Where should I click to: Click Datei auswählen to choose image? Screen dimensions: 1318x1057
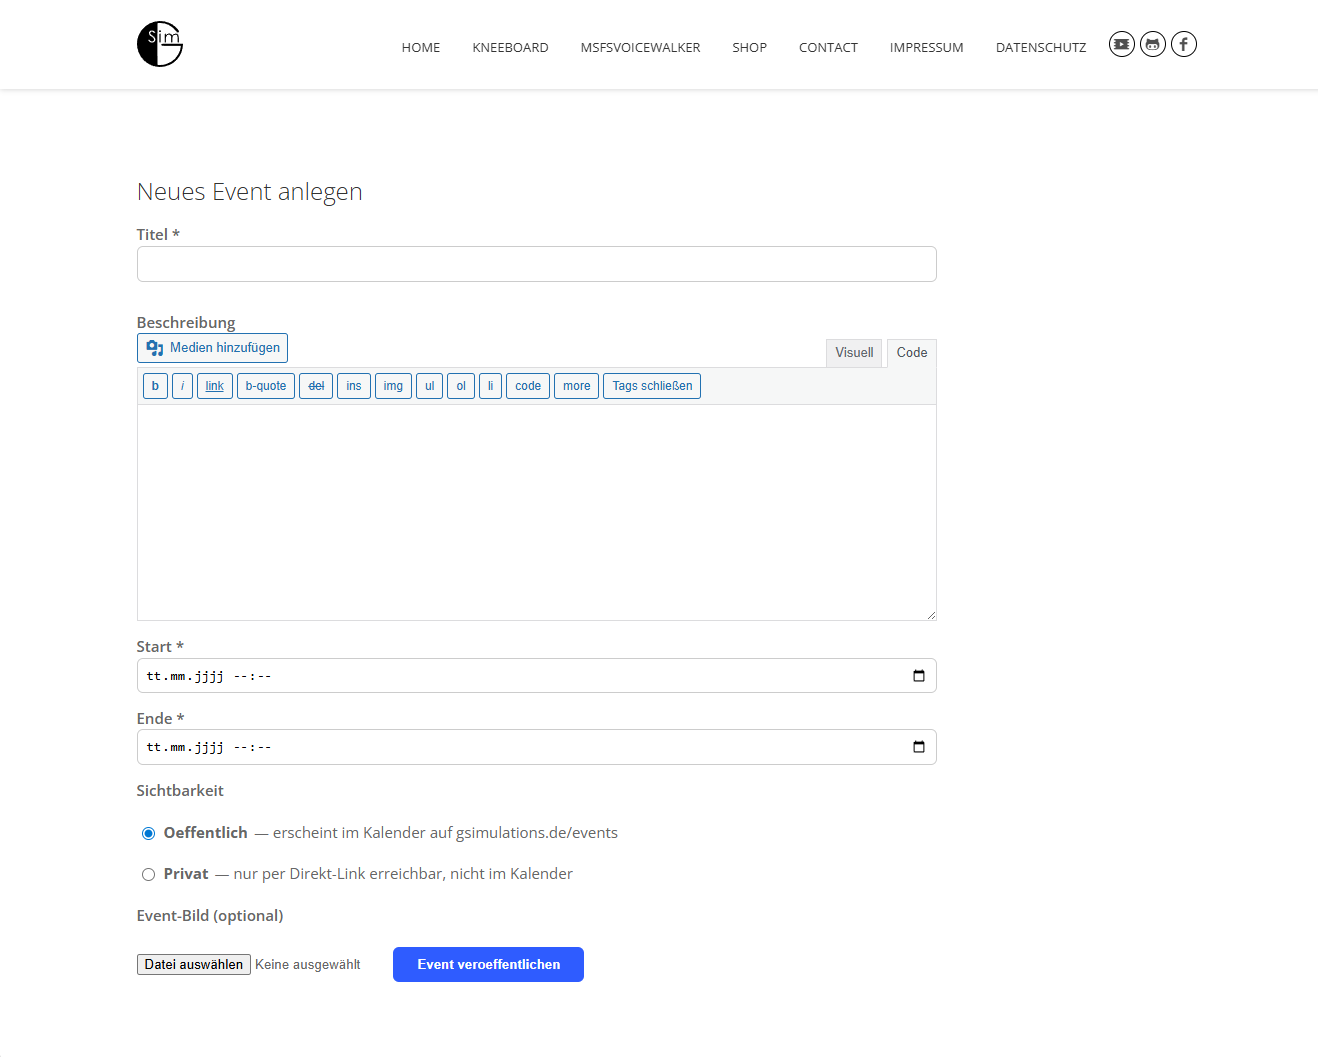click(194, 964)
